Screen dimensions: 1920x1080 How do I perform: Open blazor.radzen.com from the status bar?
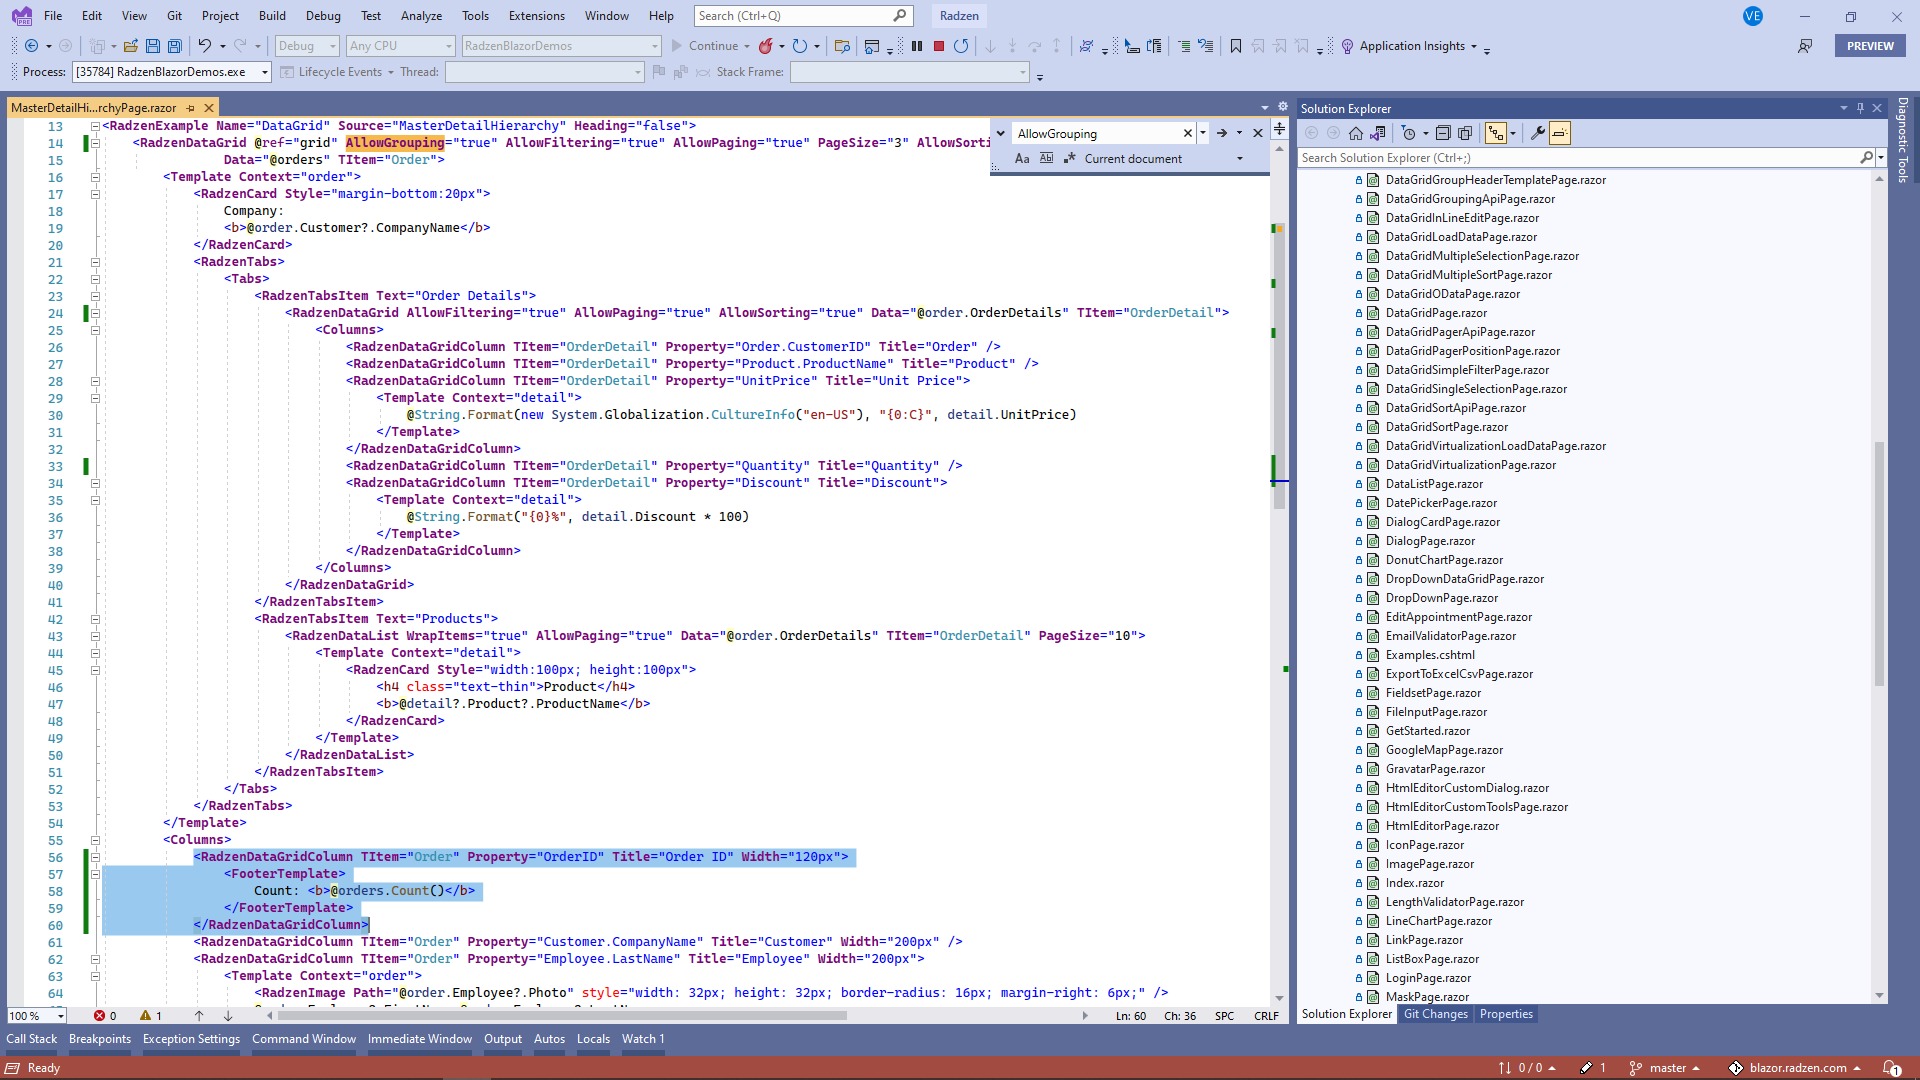click(x=1796, y=1067)
